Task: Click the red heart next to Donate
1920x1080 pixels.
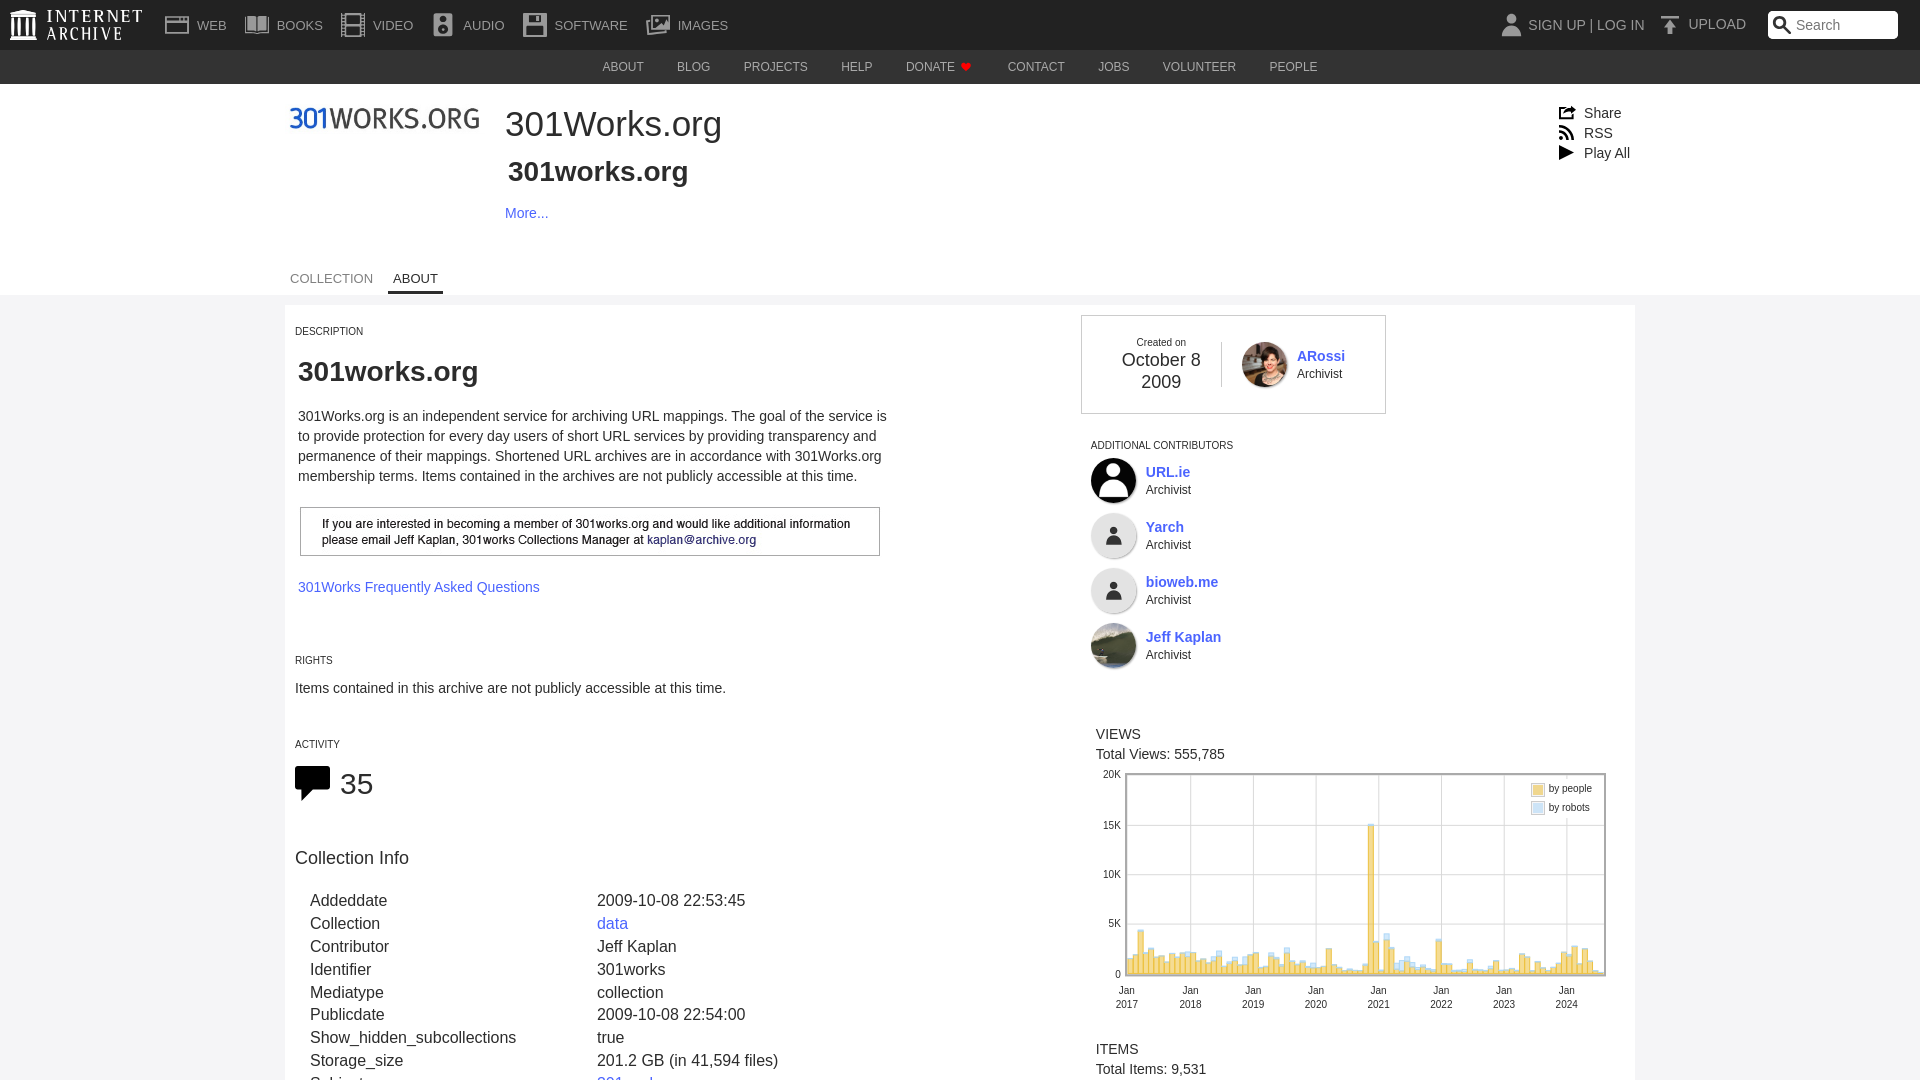Action: [x=966, y=67]
